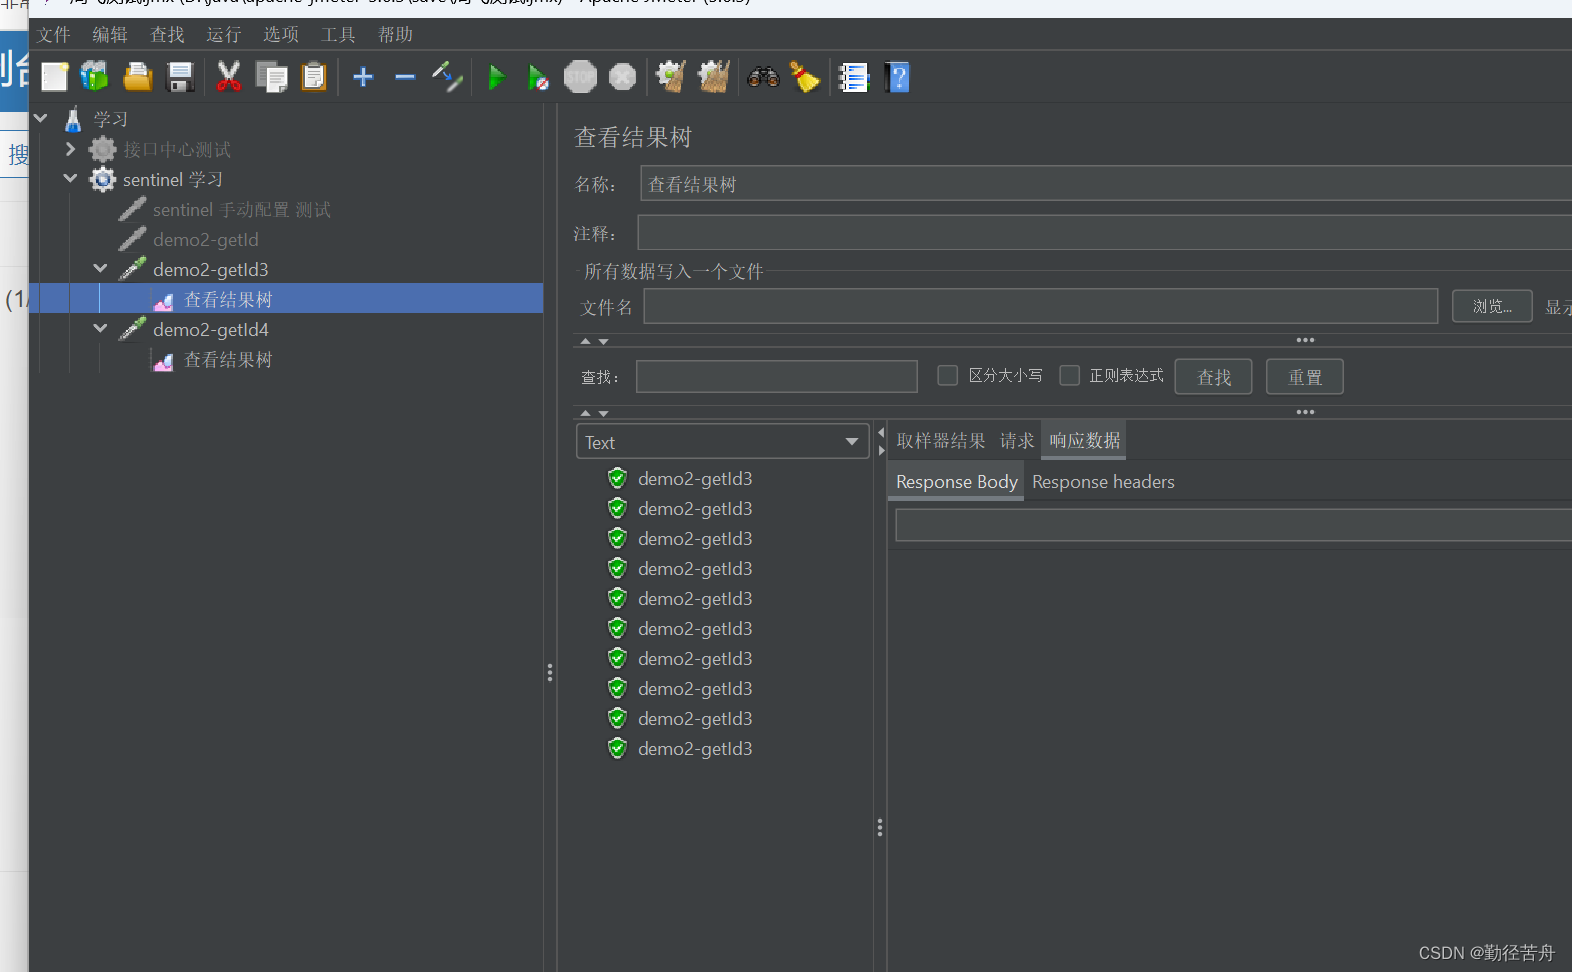The height and width of the screenshot is (972, 1572).
Task: Click the Cut scissors icon
Action: tap(229, 77)
